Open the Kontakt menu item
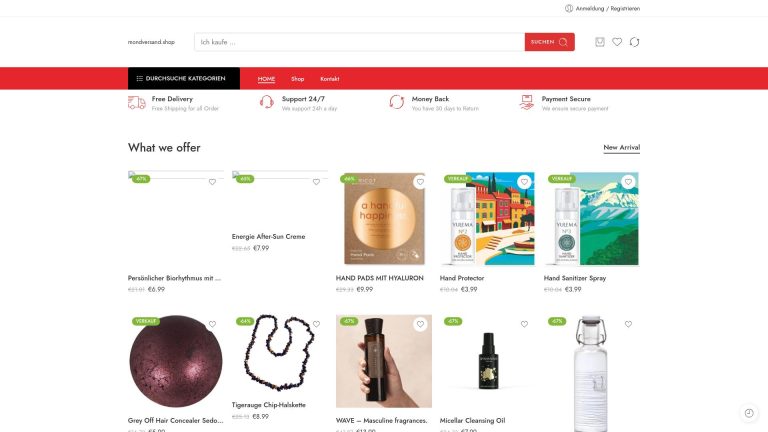The width and height of the screenshot is (768, 432). [x=330, y=79]
